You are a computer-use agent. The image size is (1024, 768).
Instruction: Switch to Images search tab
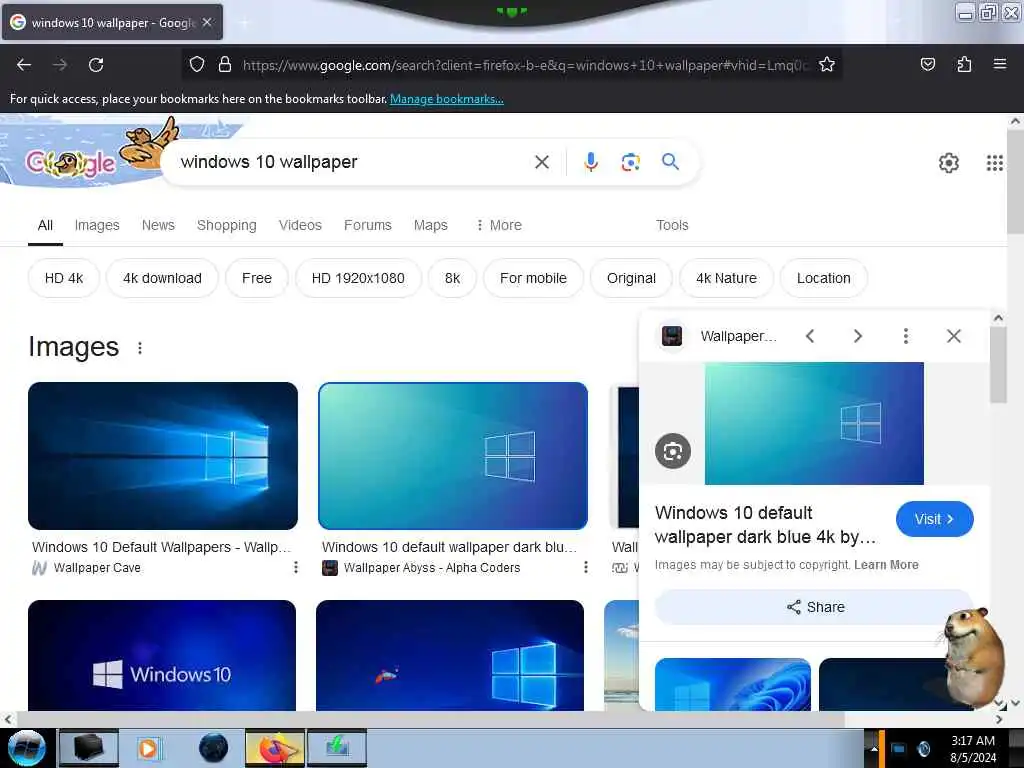click(97, 225)
